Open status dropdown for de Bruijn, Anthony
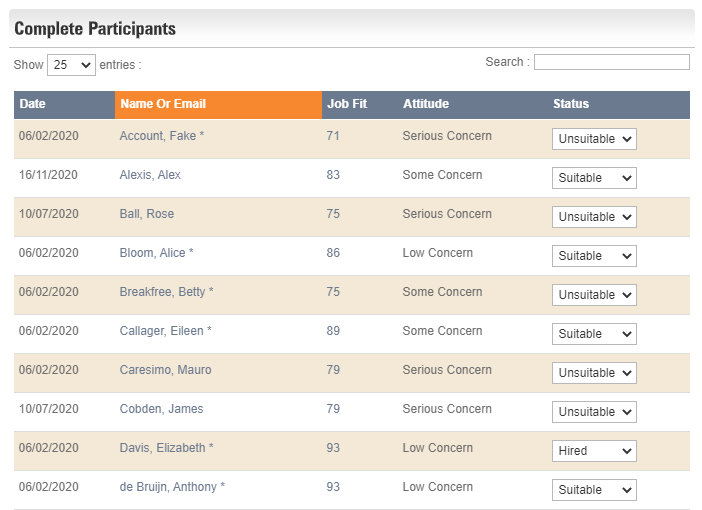Viewport: 702px width, 510px height. pyautogui.click(x=594, y=490)
